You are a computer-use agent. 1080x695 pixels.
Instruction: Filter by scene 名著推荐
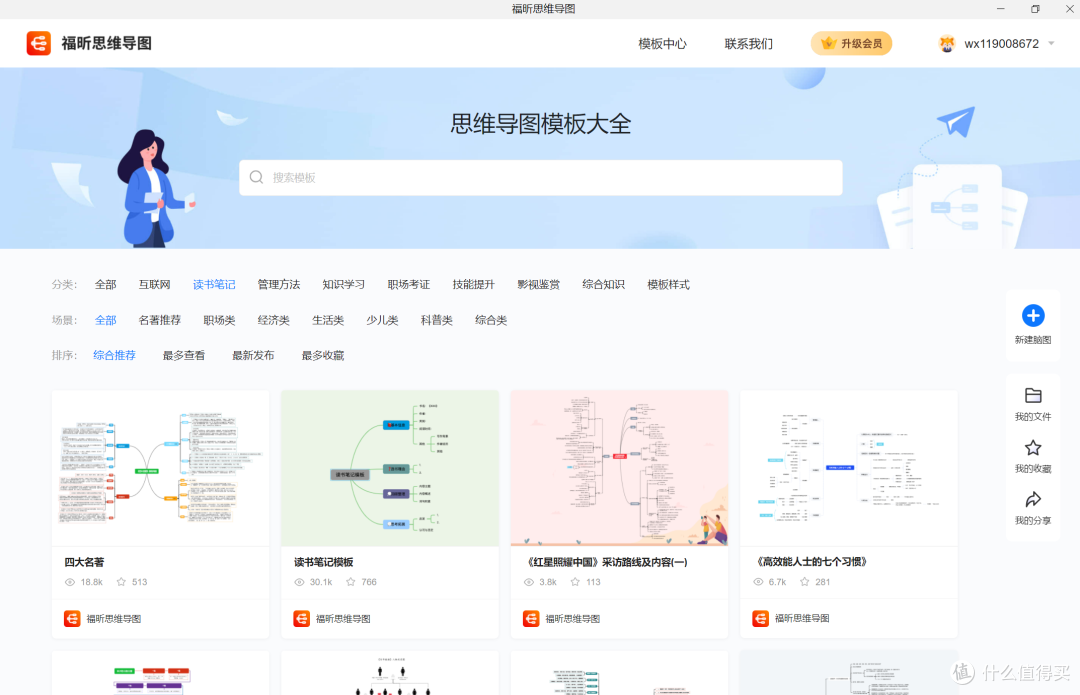point(160,320)
